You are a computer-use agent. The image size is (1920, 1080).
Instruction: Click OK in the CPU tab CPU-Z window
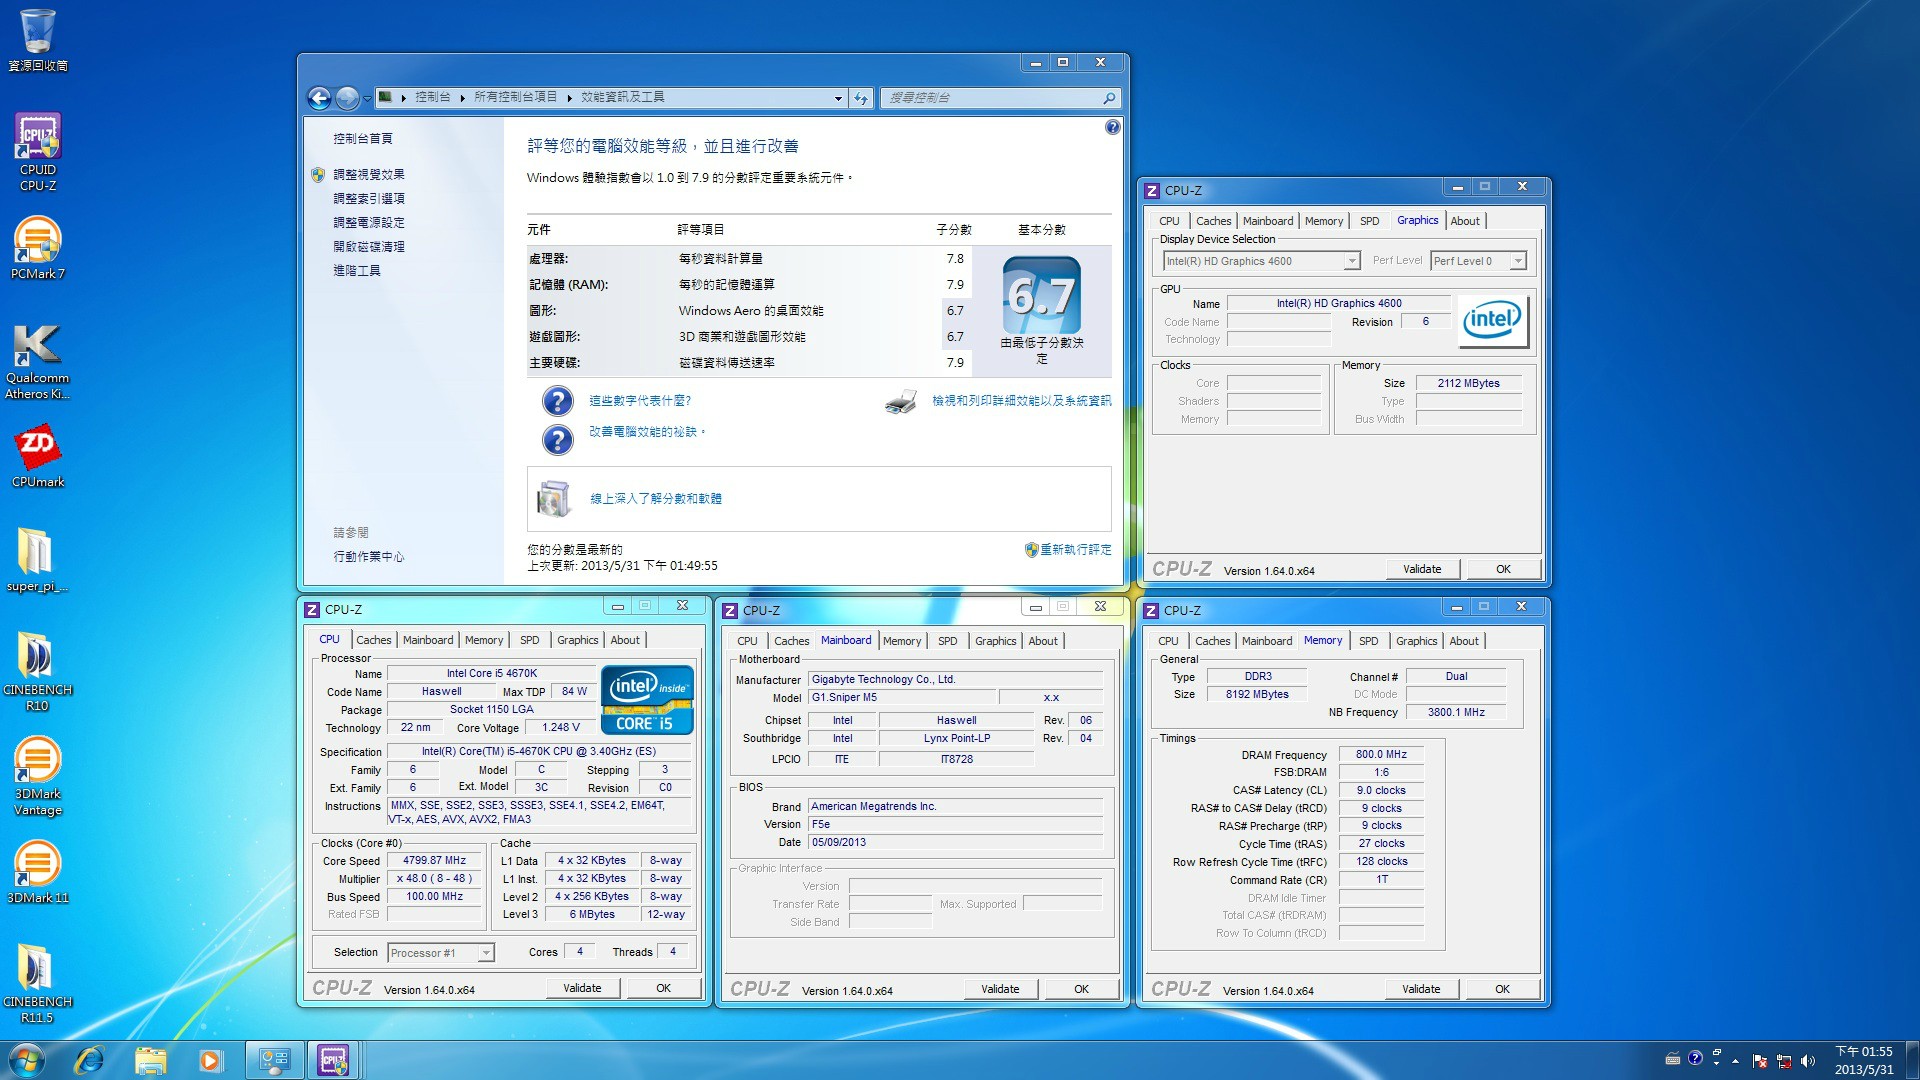coord(663,988)
